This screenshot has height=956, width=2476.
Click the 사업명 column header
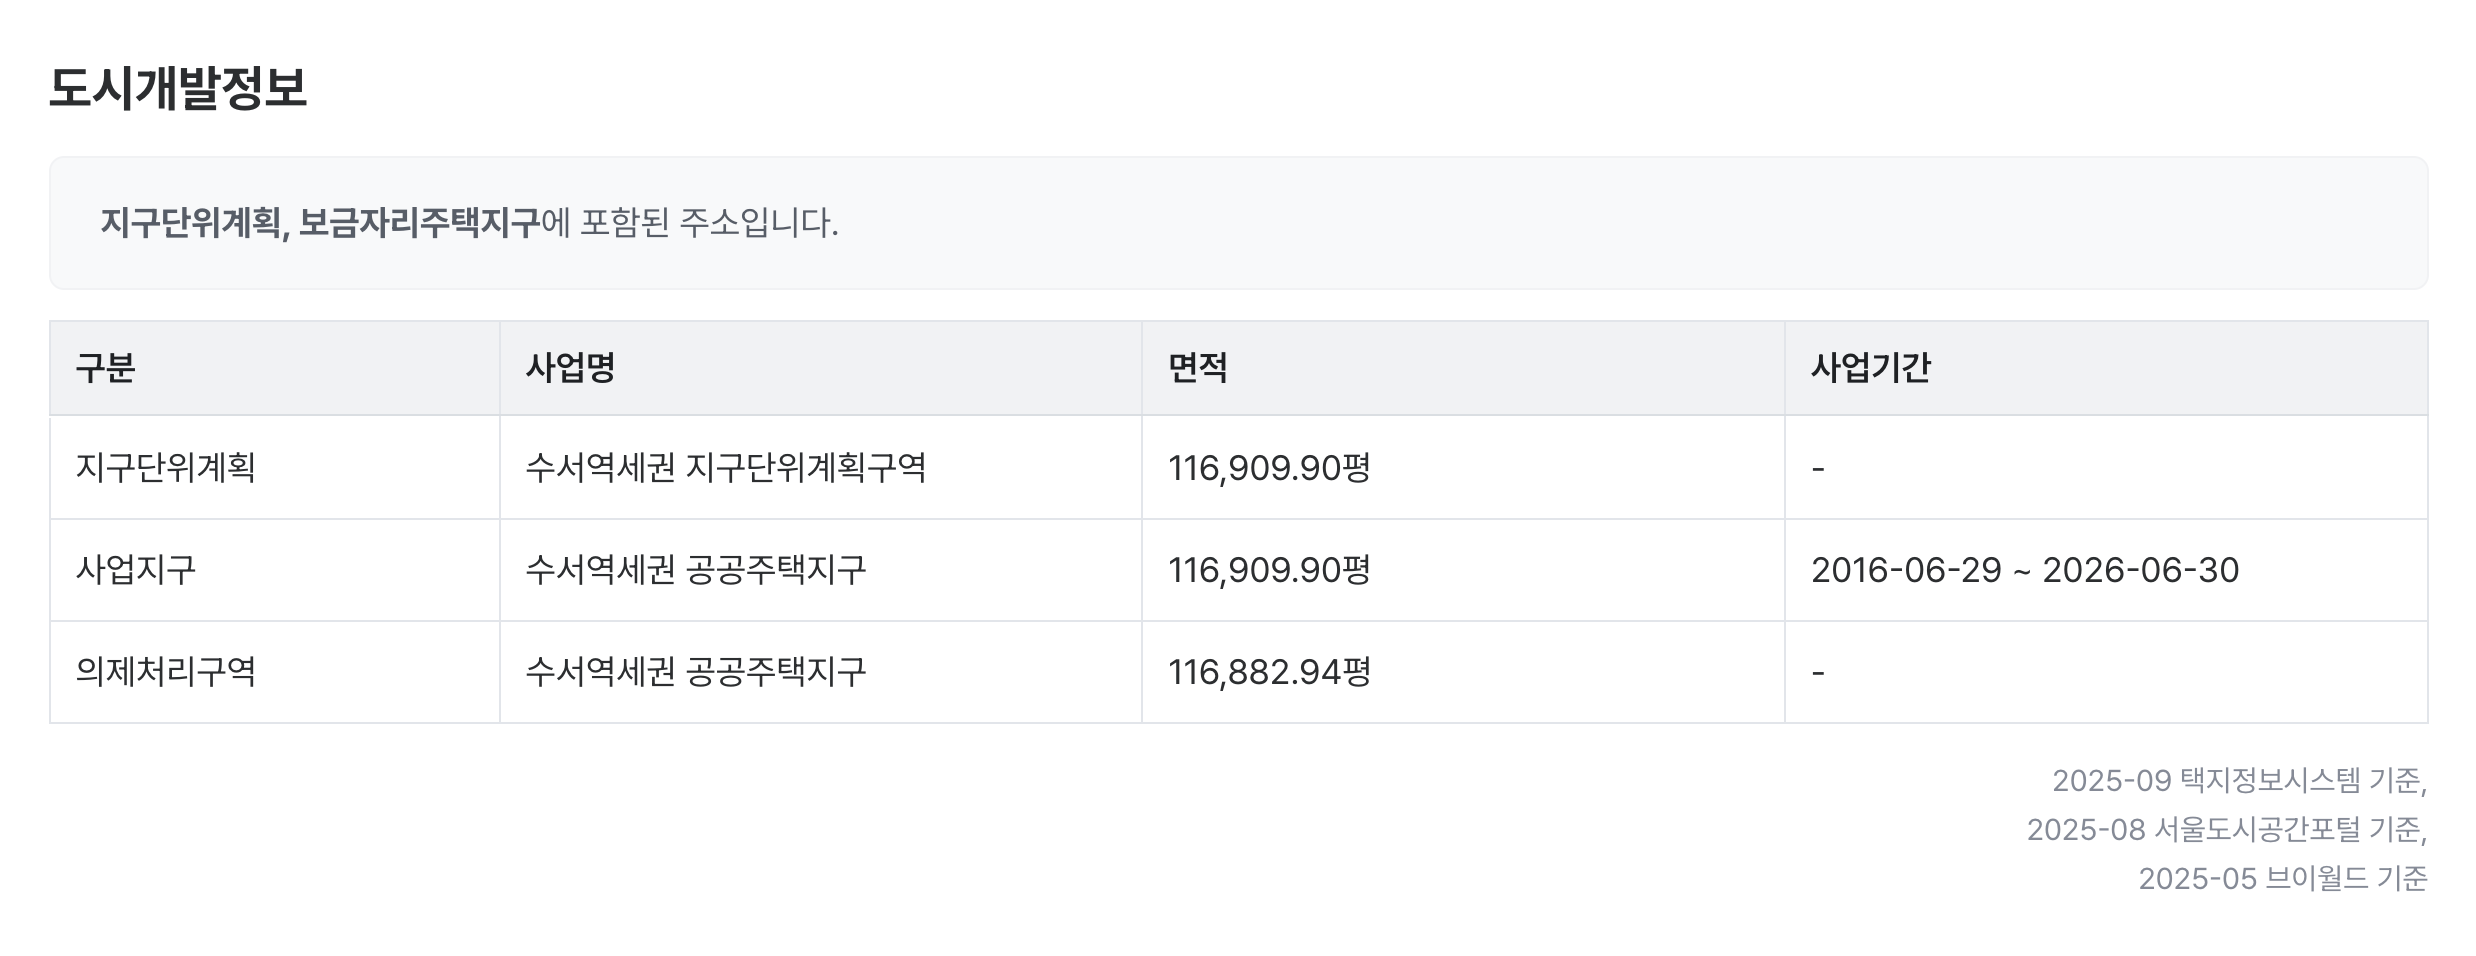click(570, 368)
